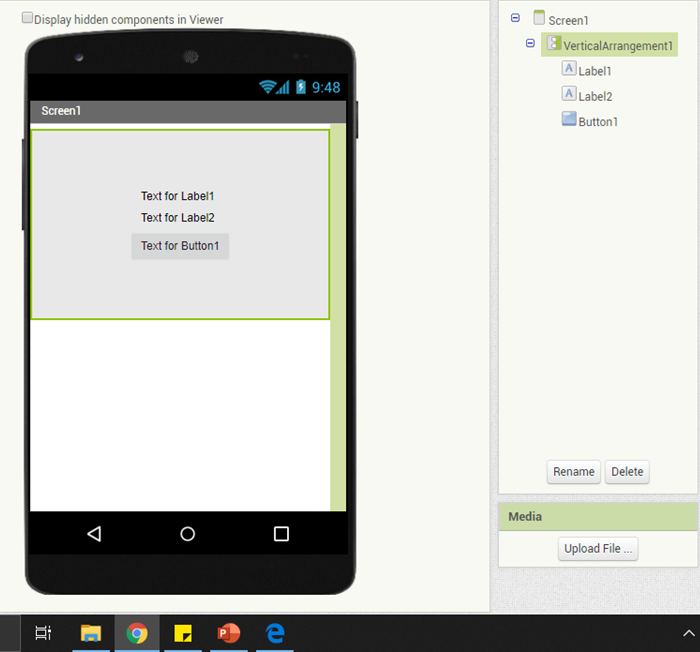700x652 pixels.
Task: Click the Button1 component icon in tree
Action: pyautogui.click(x=569, y=119)
